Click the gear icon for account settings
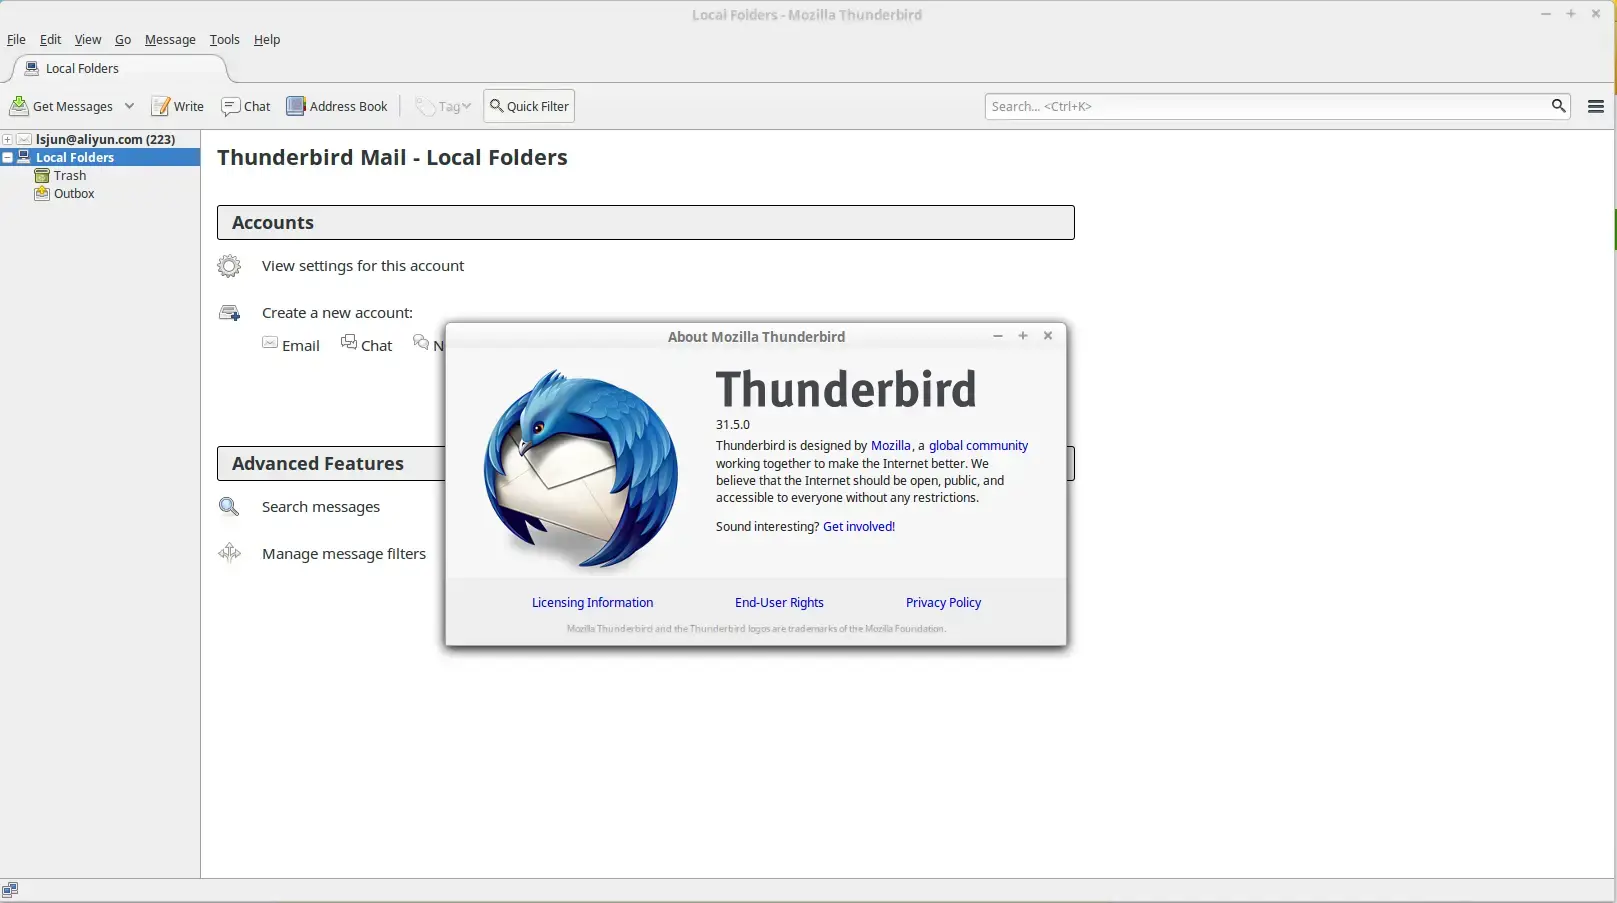This screenshot has width=1617, height=903. coord(229,266)
